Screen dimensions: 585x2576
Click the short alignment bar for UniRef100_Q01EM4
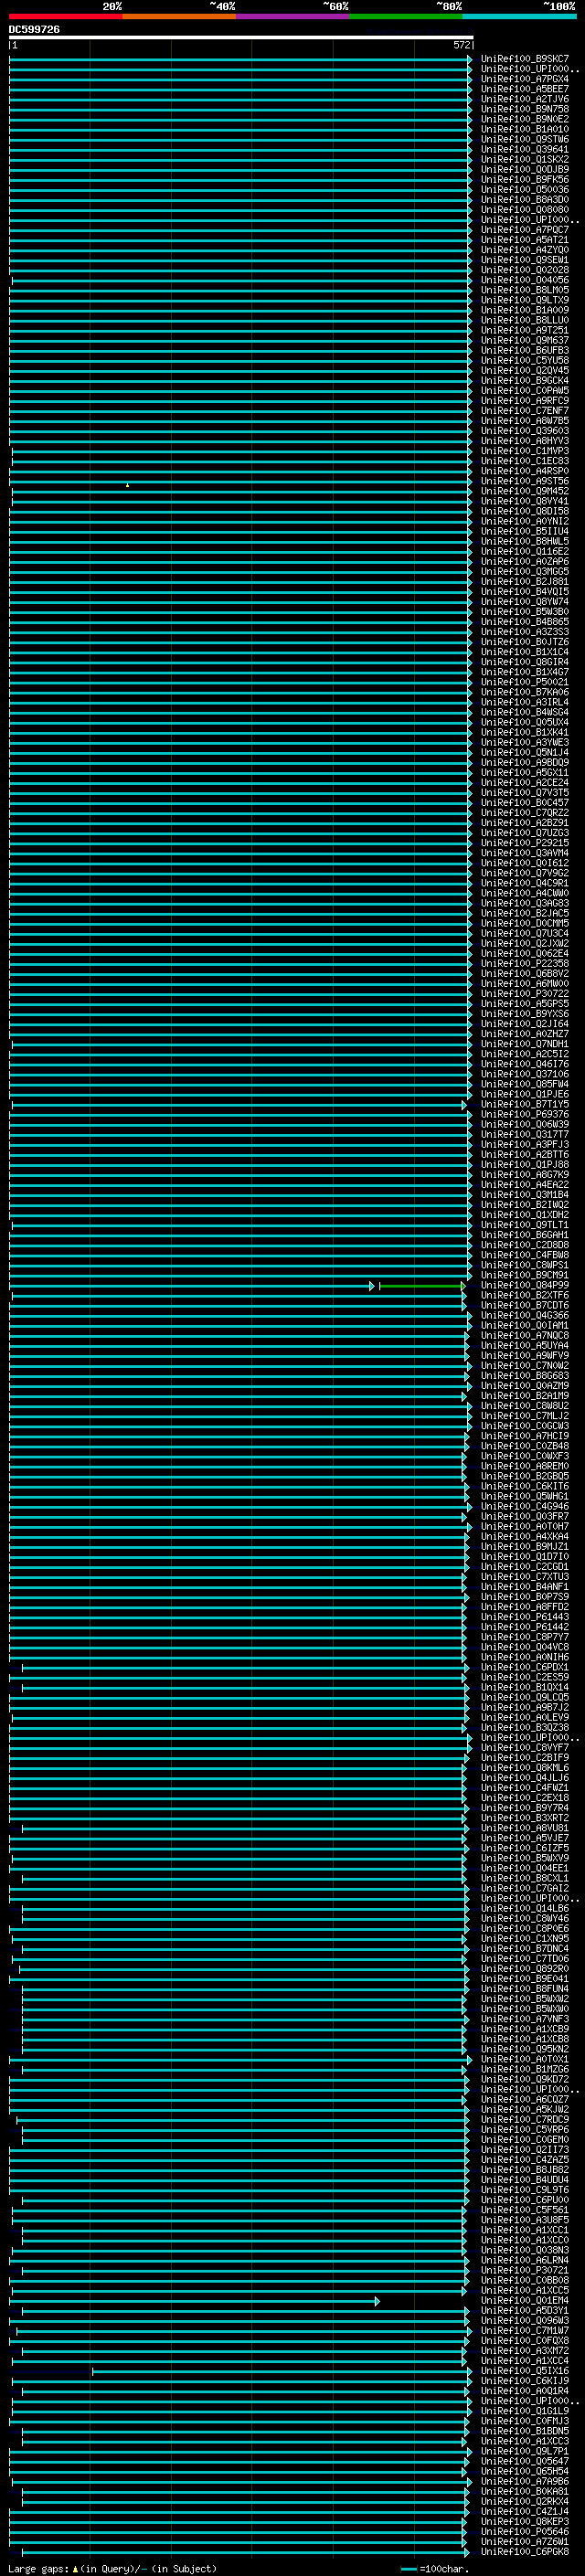(195, 2301)
